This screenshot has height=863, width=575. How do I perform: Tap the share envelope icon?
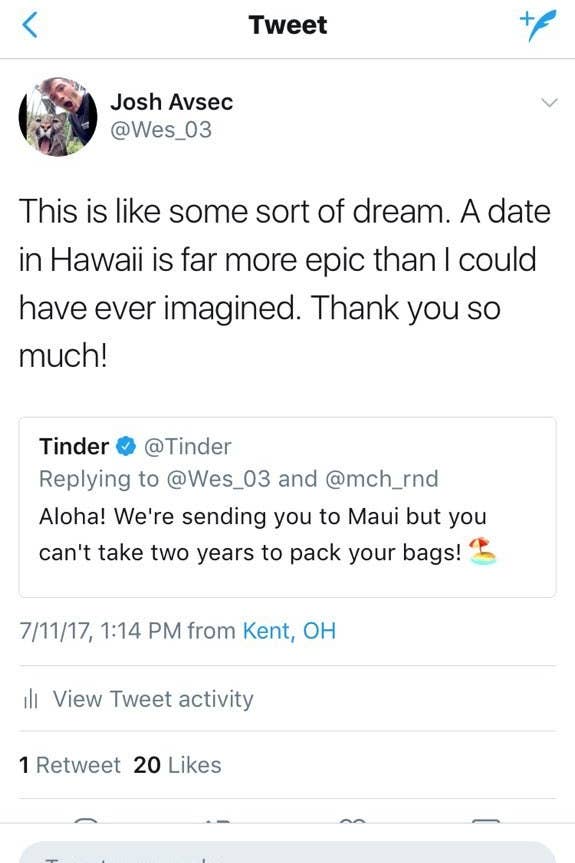click(486, 821)
